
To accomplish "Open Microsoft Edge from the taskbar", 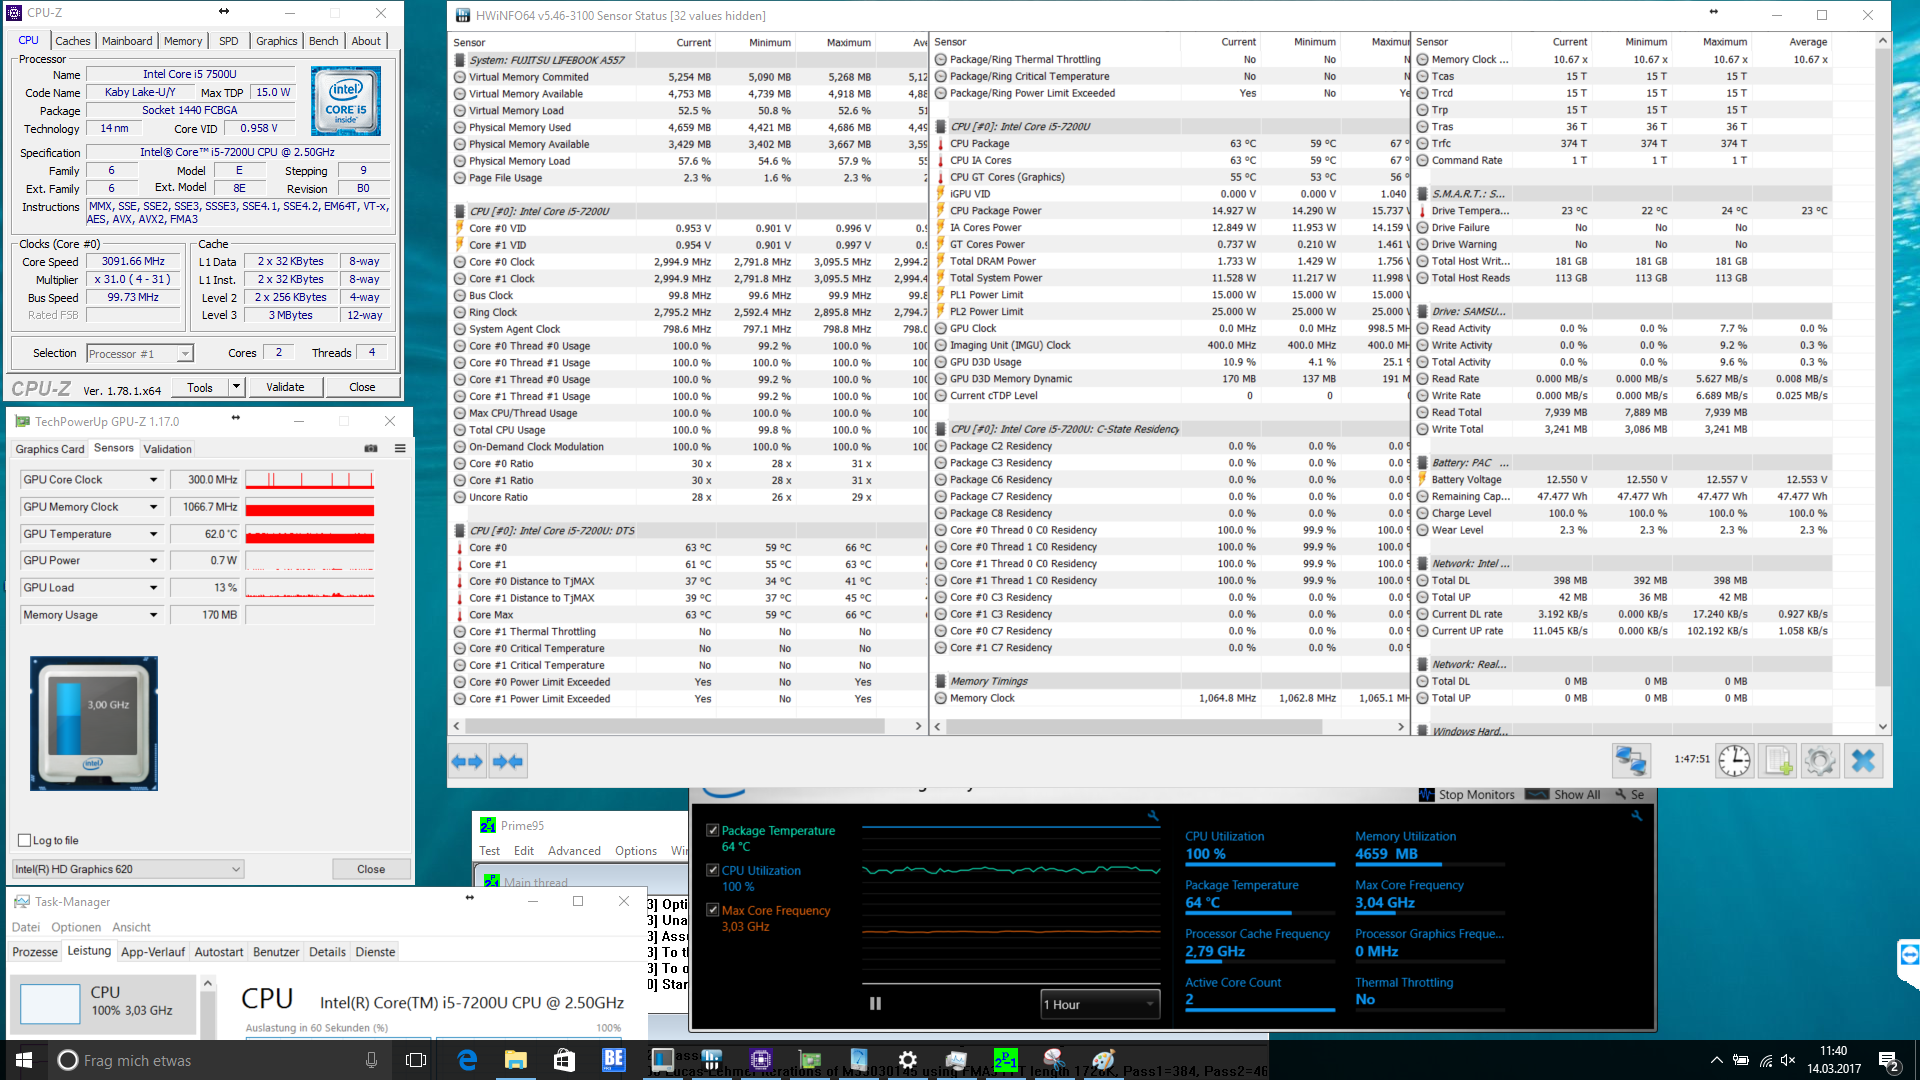I will click(x=467, y=1060).
